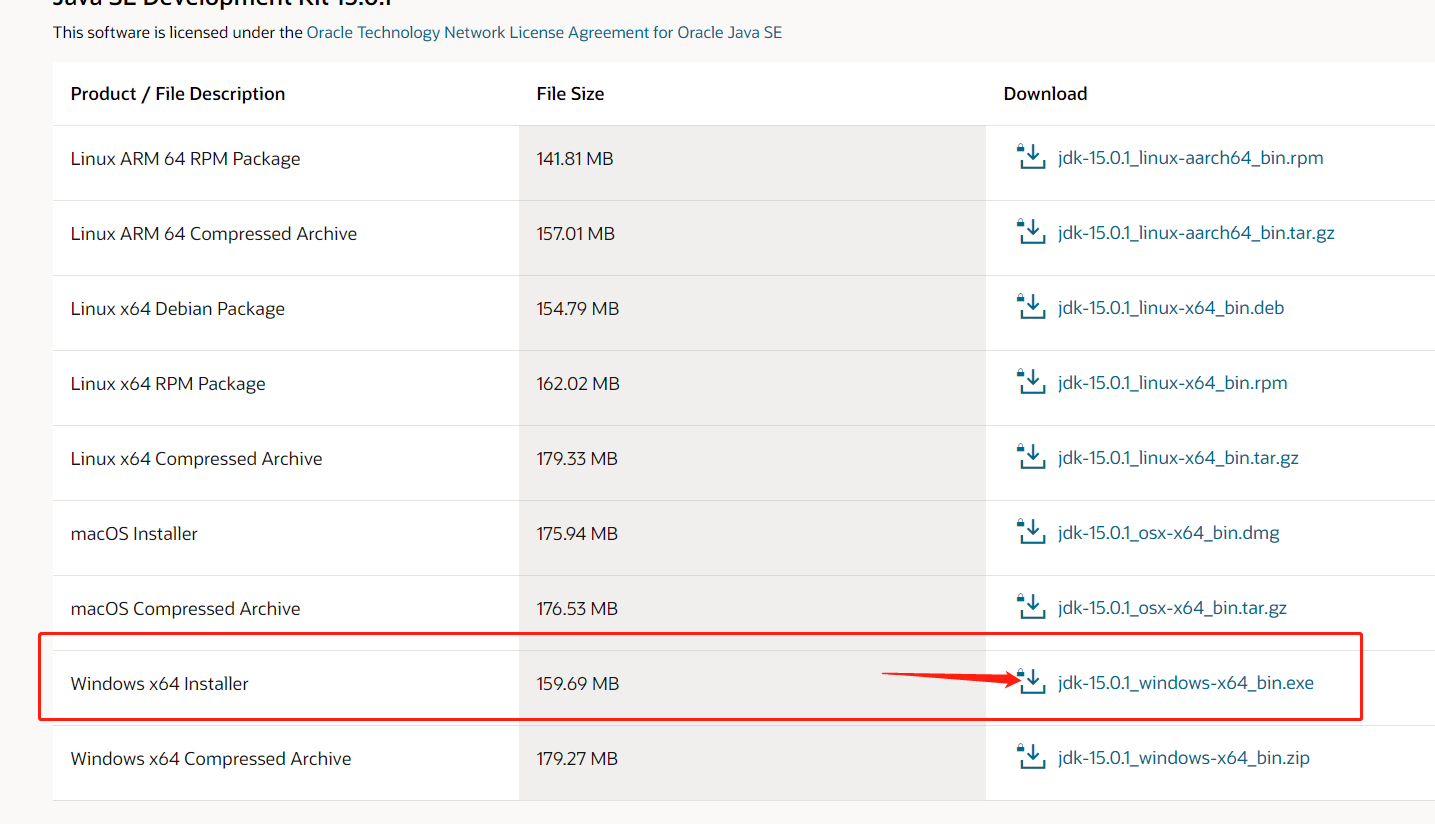Download jdk-15.0.1_windows-x64_bin.exe link
This screenshot has height=824, width=1435.
[x=1186, y=683]
